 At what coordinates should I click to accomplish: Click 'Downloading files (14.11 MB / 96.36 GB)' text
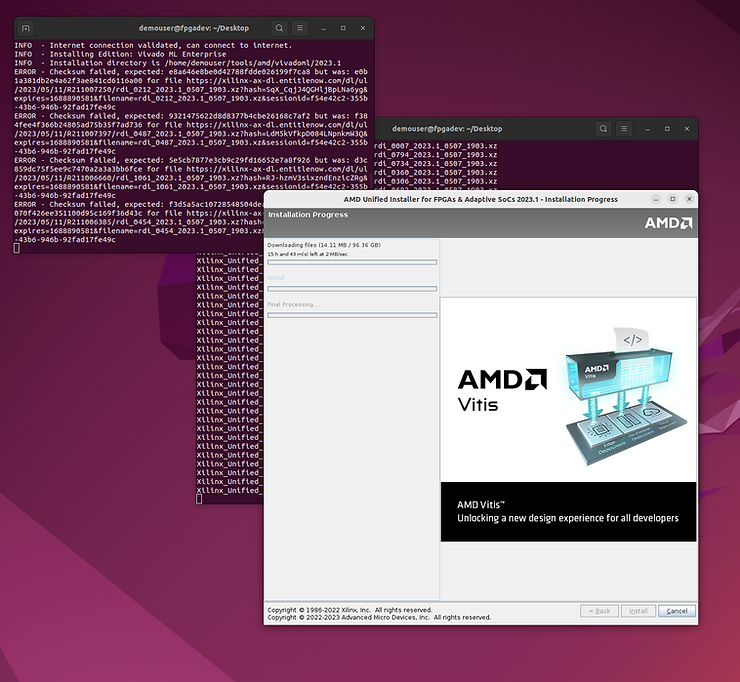(x=324, y=245)
